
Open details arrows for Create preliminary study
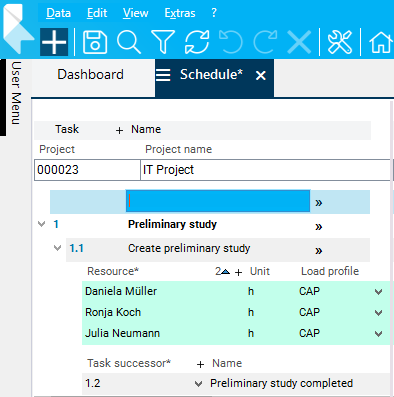319,251
